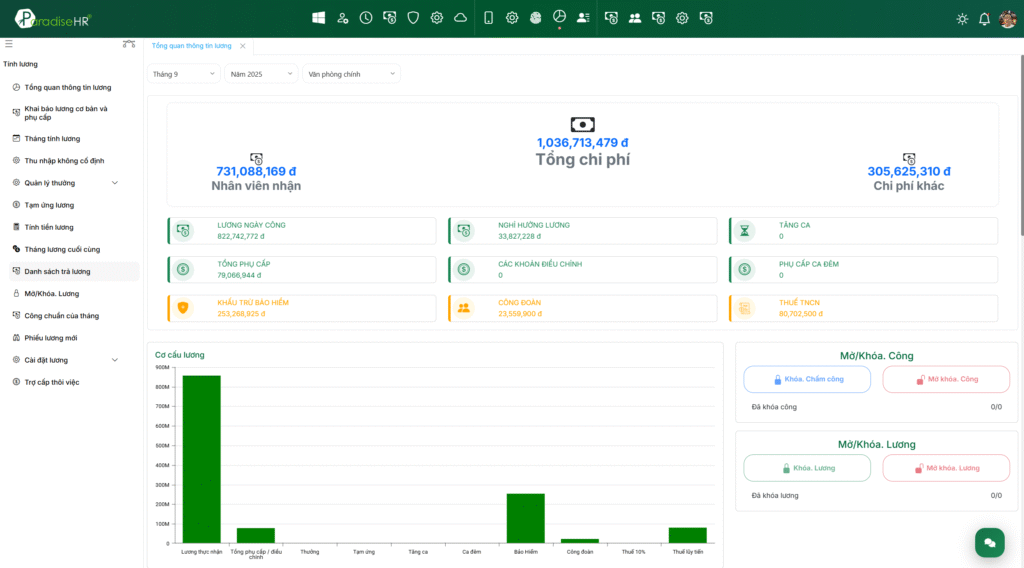Click the Tổng chi phí cash icon
This screenshot has height=568, width=1024.
coord(583,125)
